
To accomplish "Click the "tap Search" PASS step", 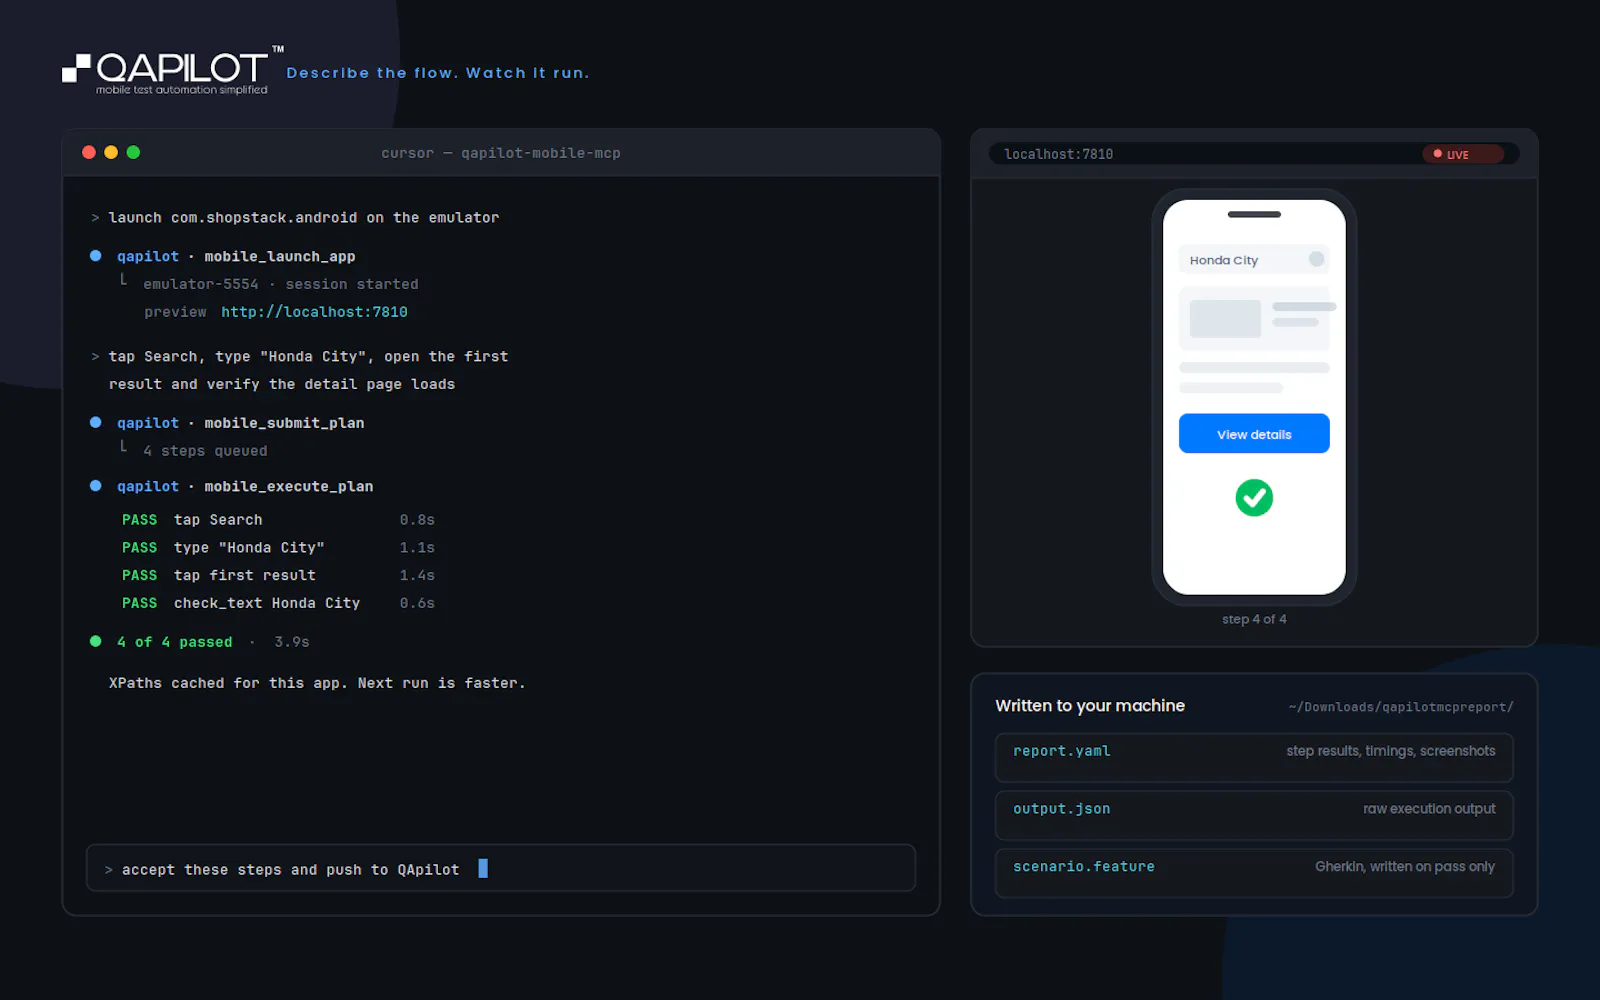I will click(x=278, y=520).
